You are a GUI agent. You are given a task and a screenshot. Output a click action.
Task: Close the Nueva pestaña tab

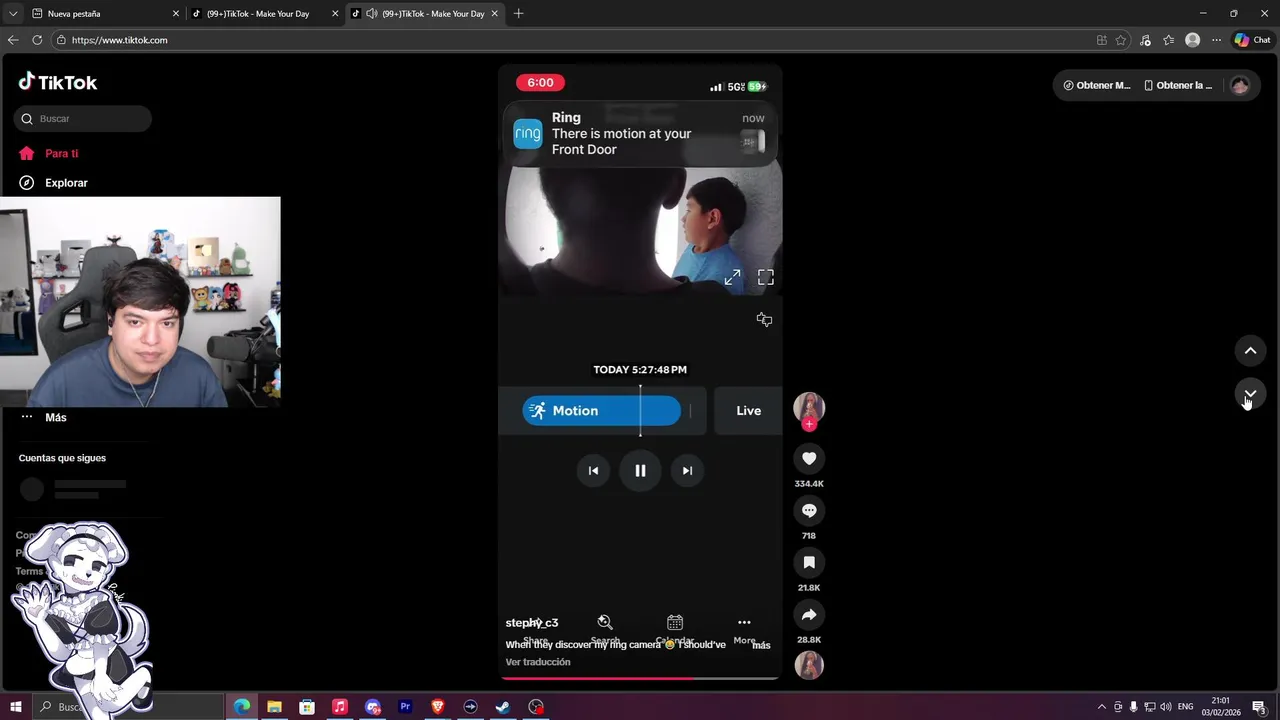pos(176,14)
